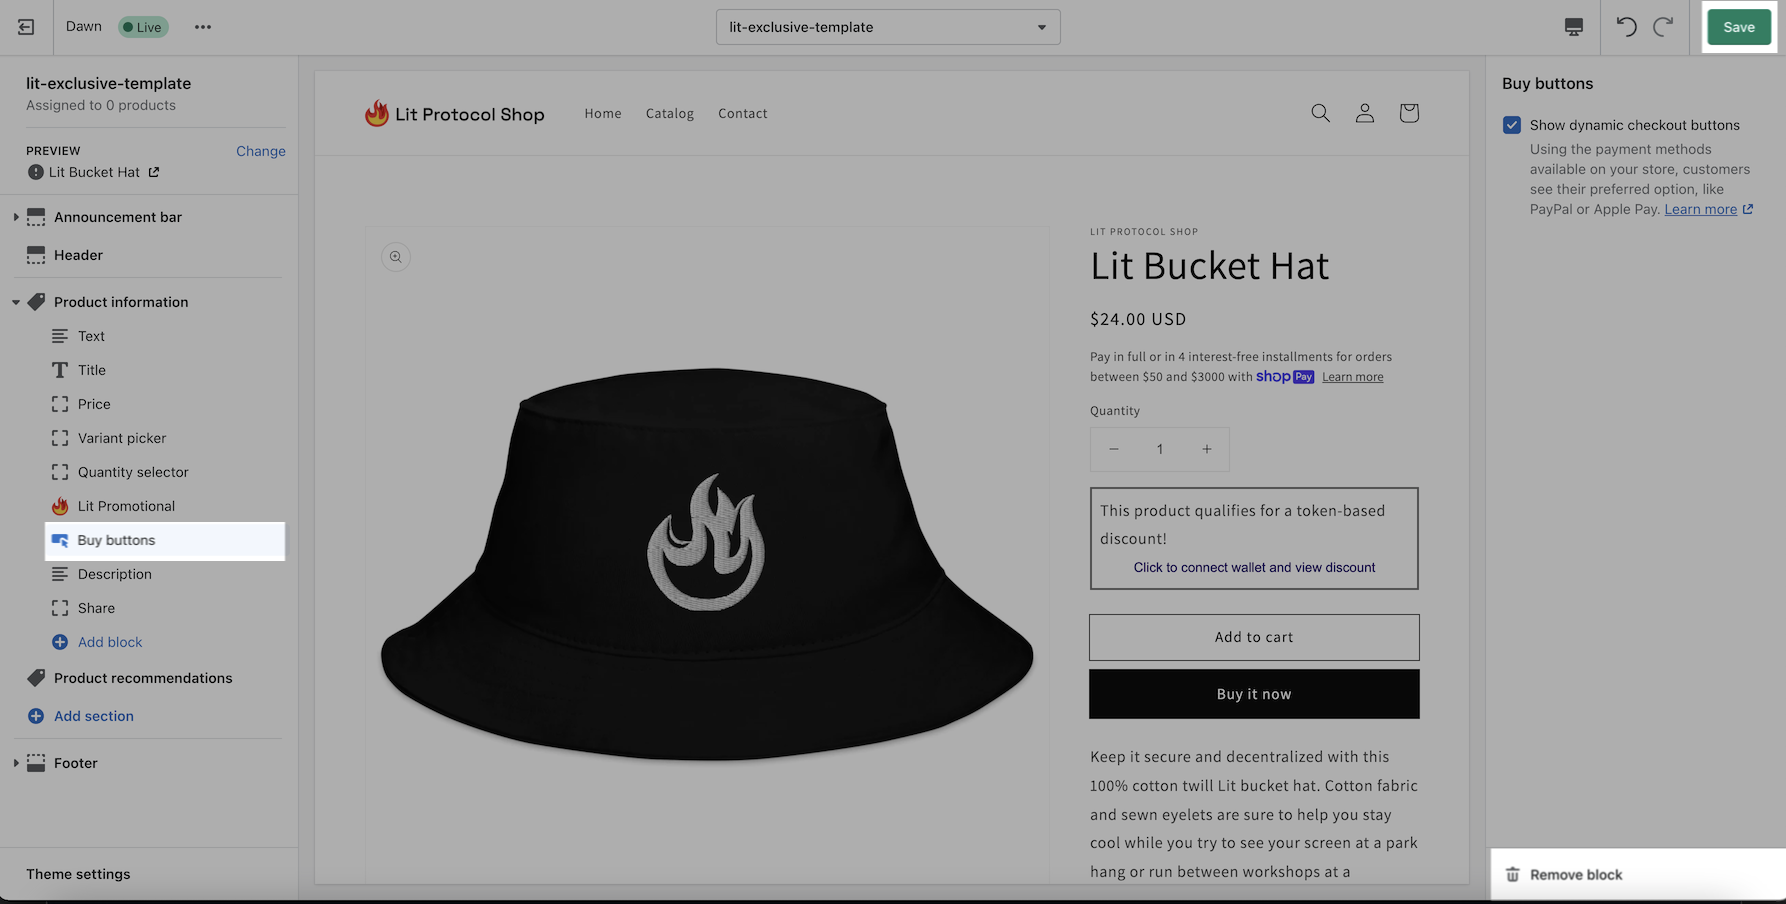Screen dimensions: 1786x904
Task: Click the image zoom magnifier icon
Action: (x=396, y=257)
